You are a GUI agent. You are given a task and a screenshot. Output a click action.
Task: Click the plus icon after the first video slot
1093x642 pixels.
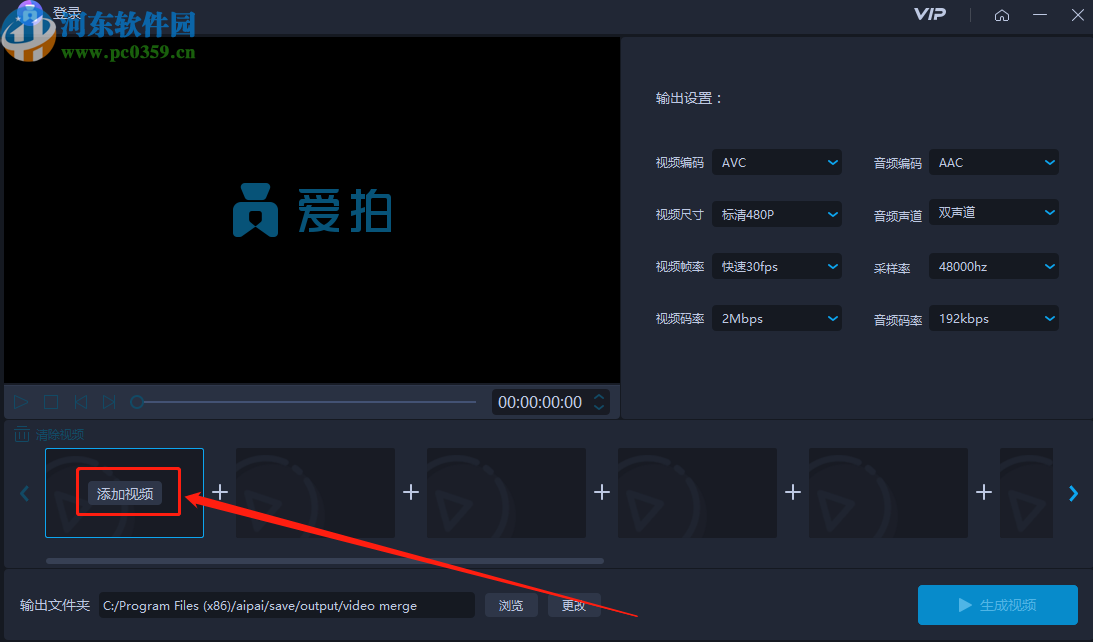pos(219,492)
